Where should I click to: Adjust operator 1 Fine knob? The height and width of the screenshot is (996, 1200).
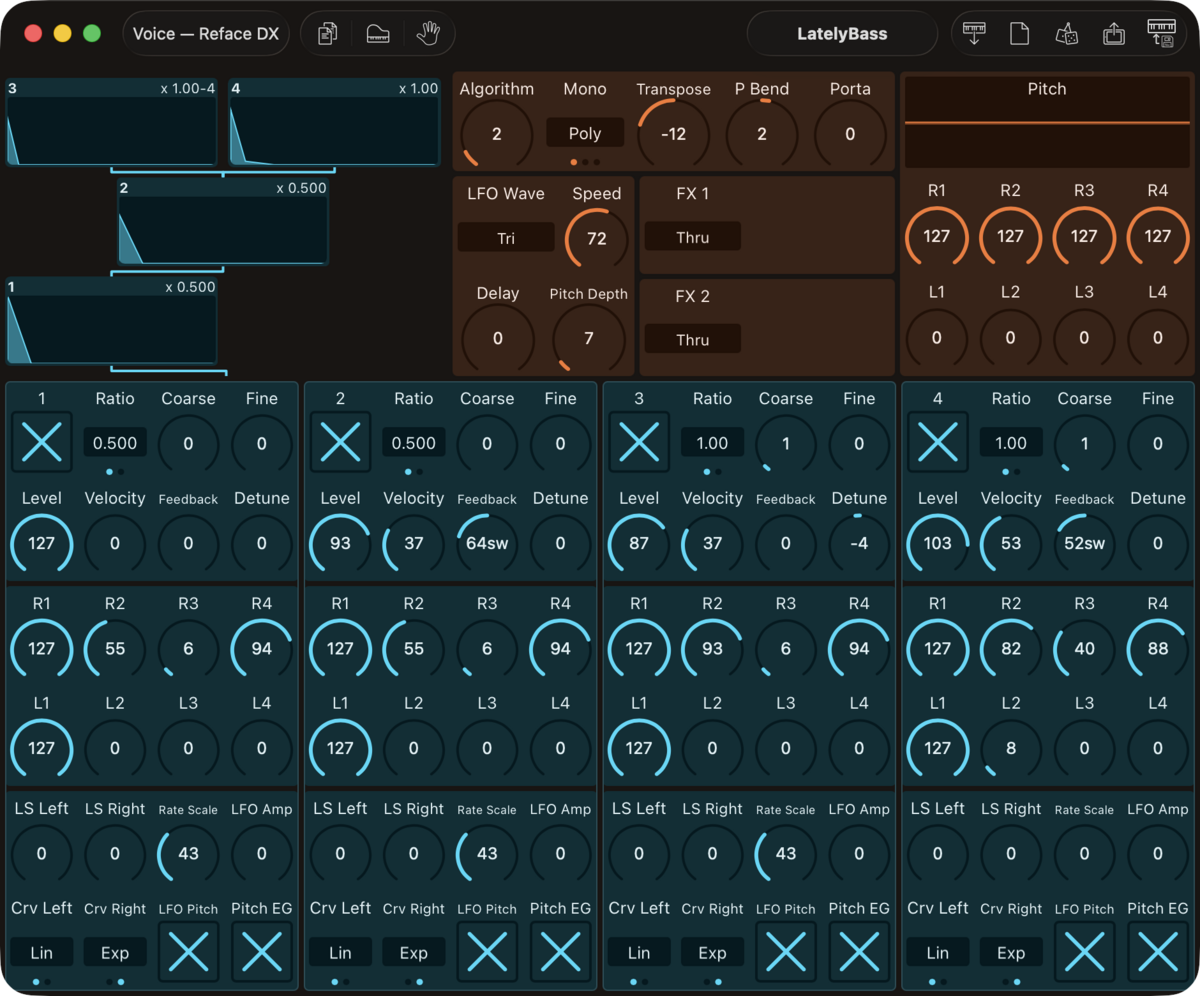(262, 443)
